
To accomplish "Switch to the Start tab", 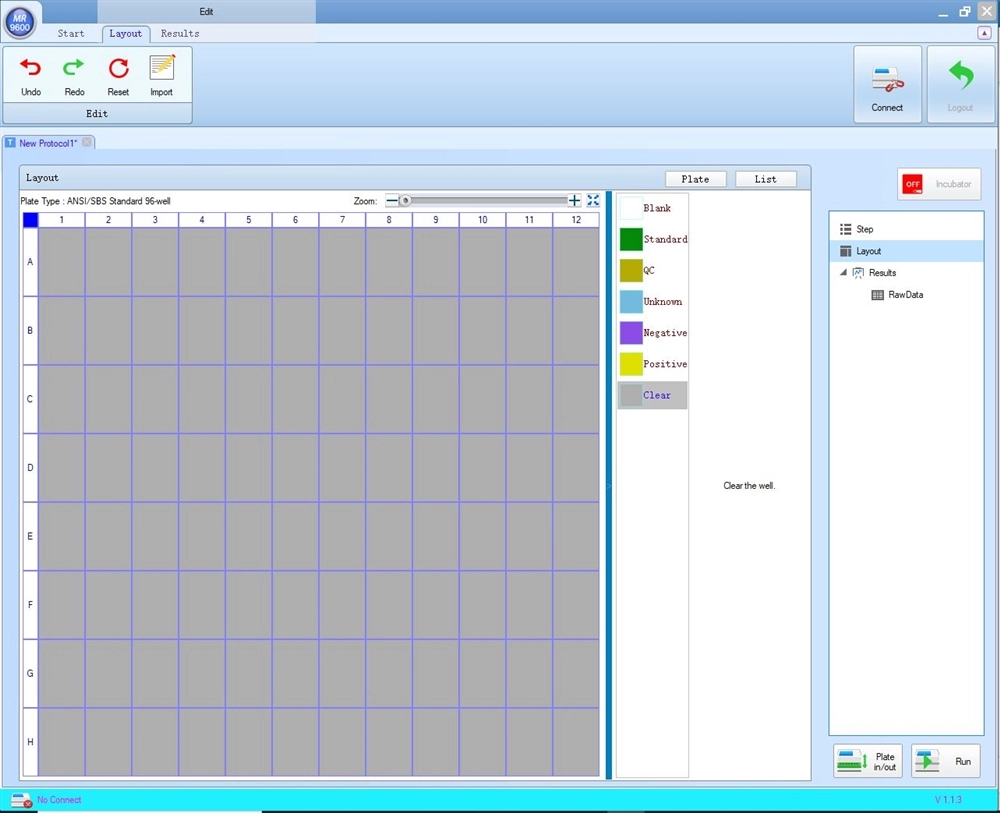I will click(71, 33).
